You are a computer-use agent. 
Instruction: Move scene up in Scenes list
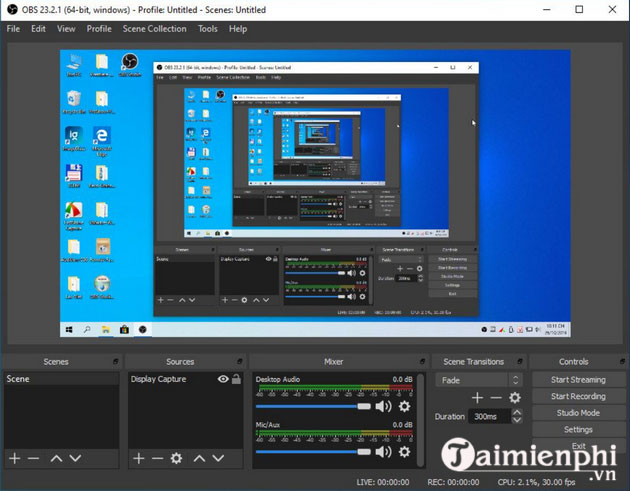56,458
